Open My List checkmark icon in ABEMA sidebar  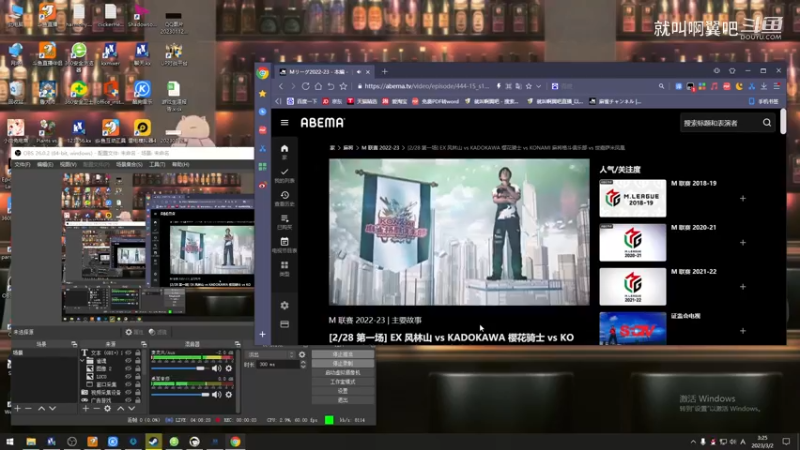(284, 172)
